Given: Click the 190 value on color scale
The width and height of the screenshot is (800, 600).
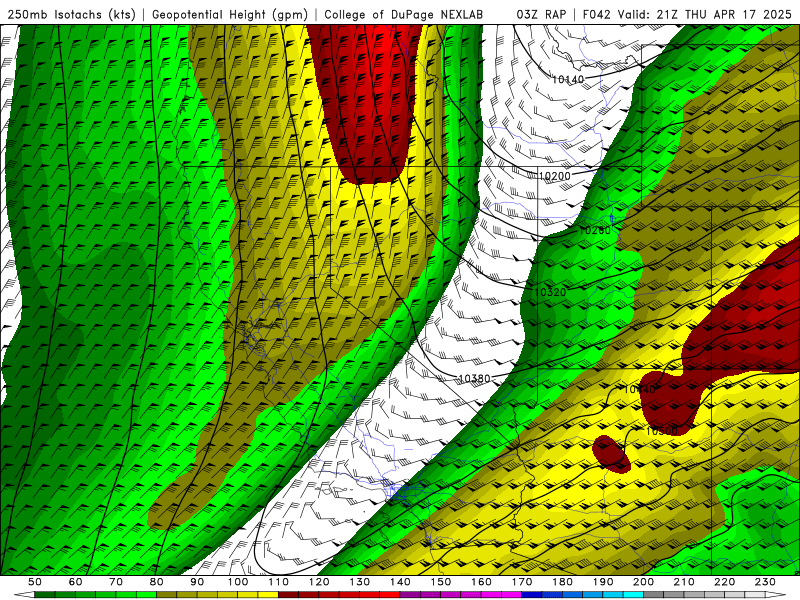Looking at the screenshot, I should coord(603,582).
